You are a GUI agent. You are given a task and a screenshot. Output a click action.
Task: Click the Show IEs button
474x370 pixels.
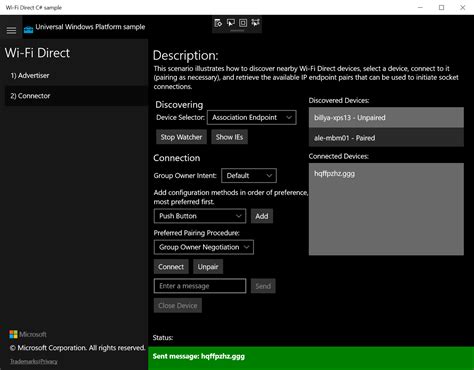point(229,137)
